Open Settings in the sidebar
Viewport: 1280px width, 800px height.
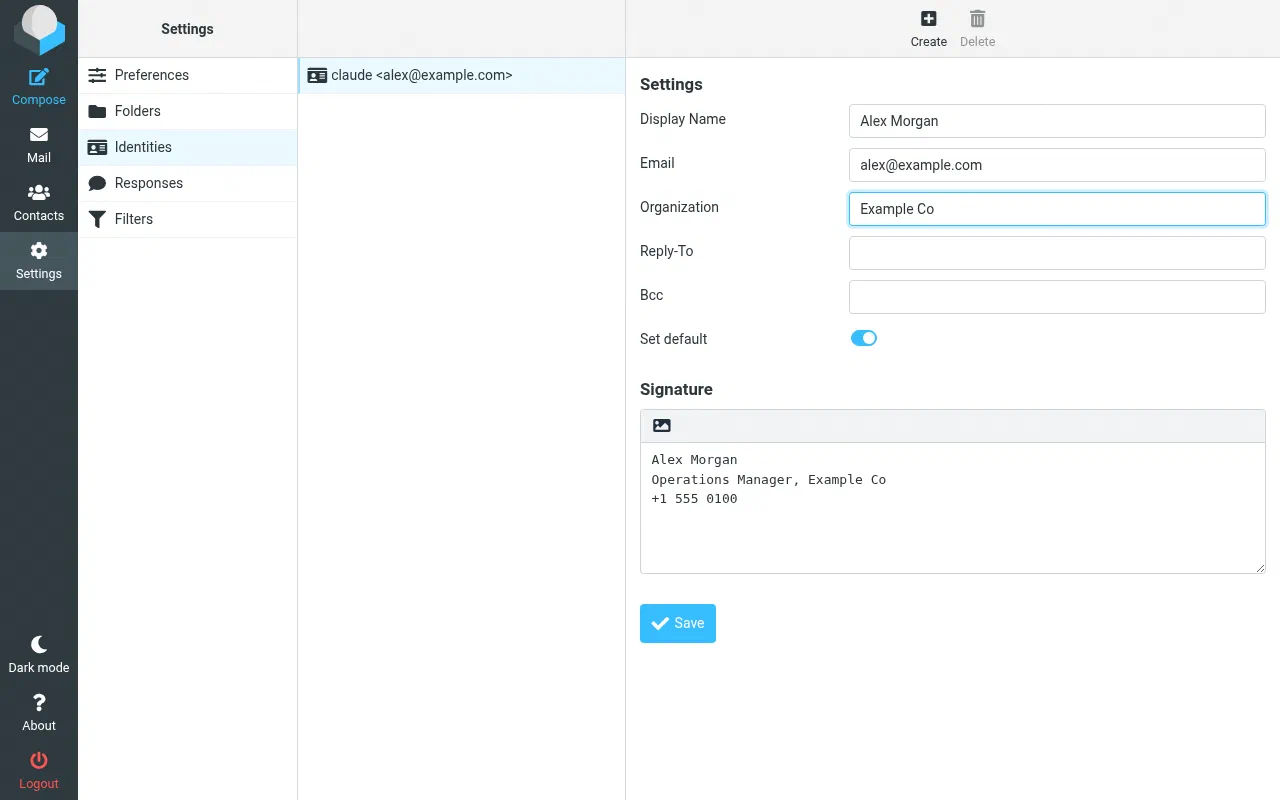(x=39, y=261)
